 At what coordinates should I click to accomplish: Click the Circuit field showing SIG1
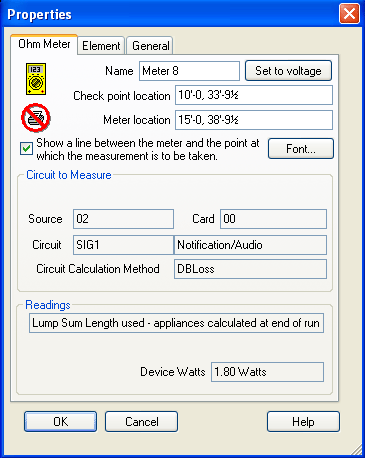[123, 245]
